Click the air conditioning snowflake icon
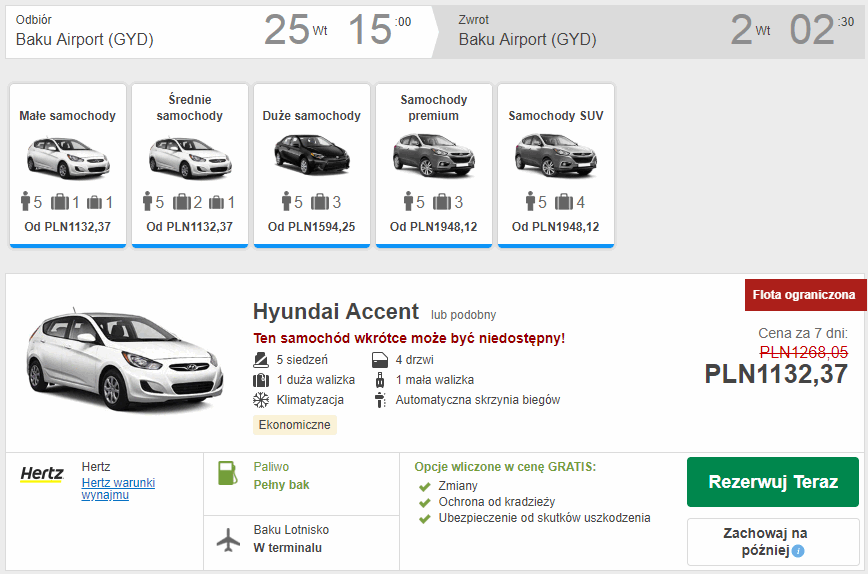This screenshot has height=574, width=868. (x=261, y=400)
